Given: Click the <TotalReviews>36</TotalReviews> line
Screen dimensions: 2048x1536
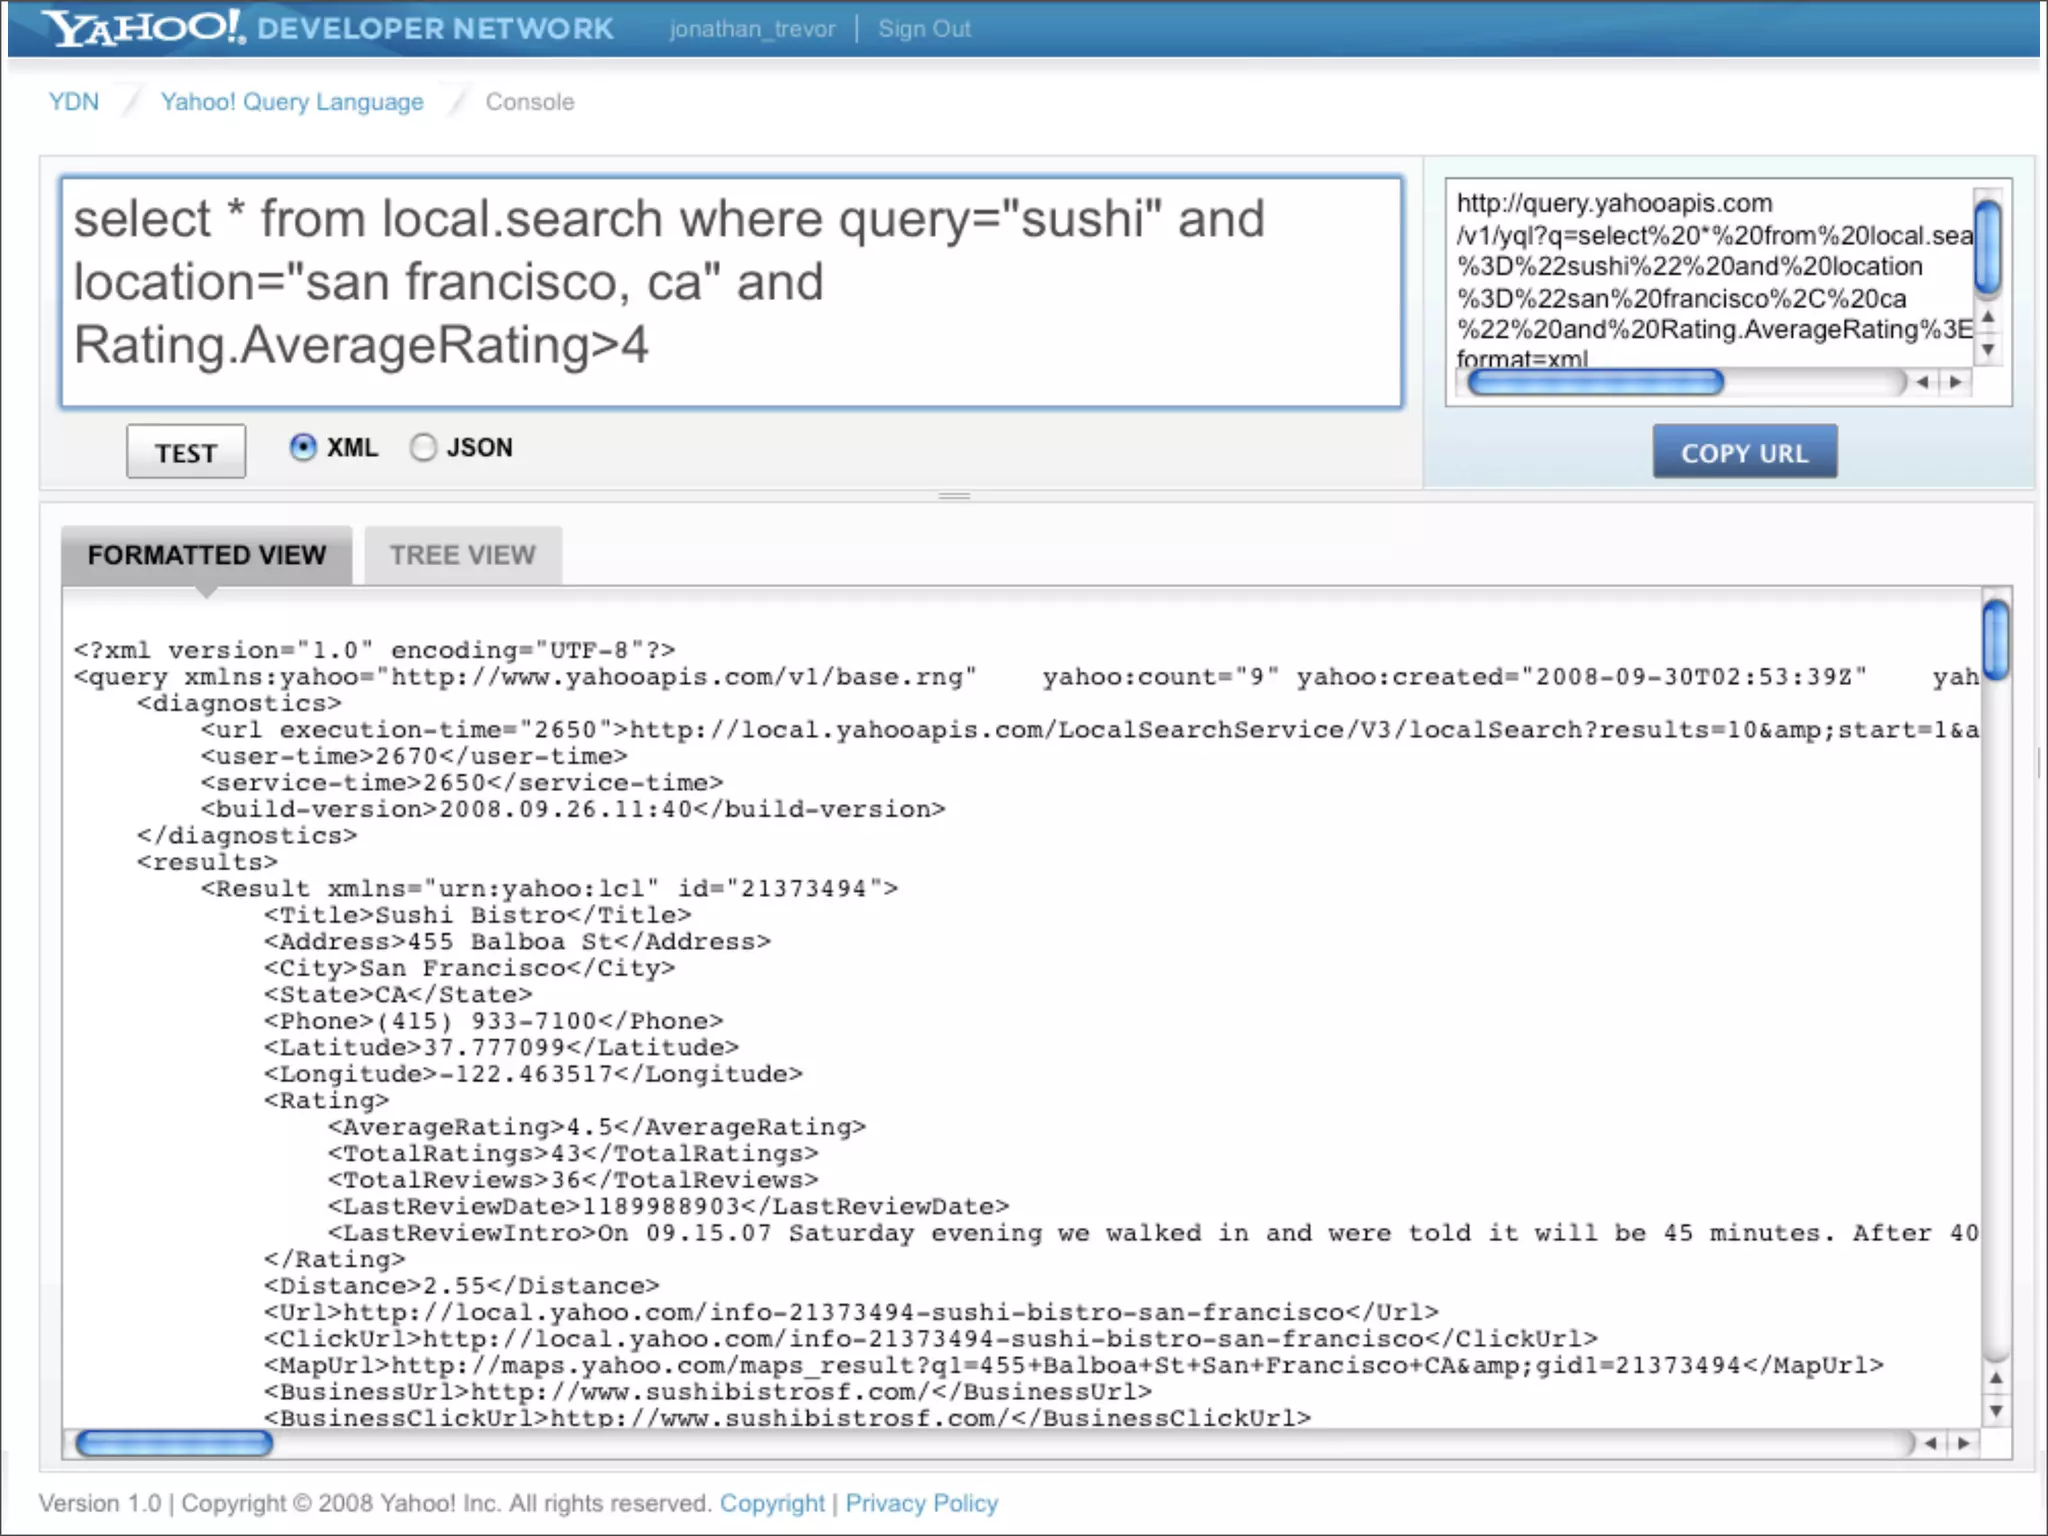Looking at the screenshot, I should (573, 1180).
